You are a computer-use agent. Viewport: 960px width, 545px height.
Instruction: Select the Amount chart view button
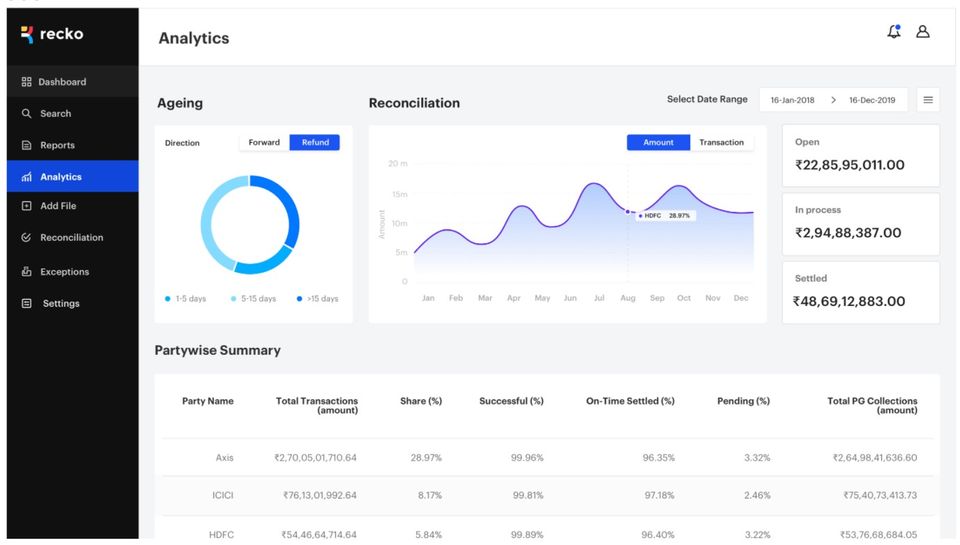pos(658,143)
